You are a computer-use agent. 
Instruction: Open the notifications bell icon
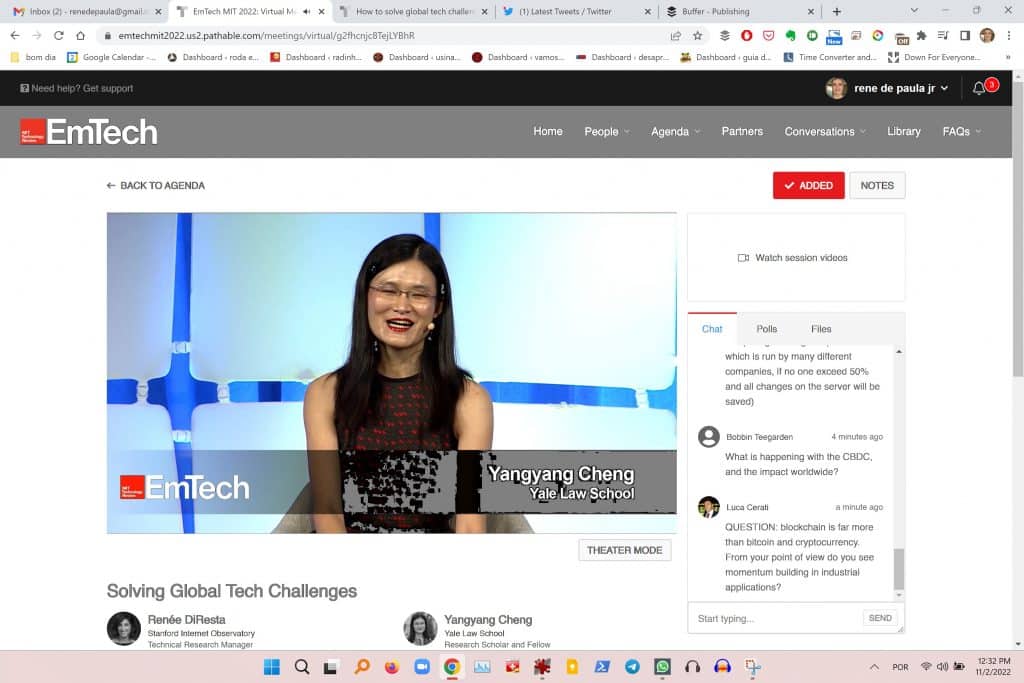coord(980,88)
